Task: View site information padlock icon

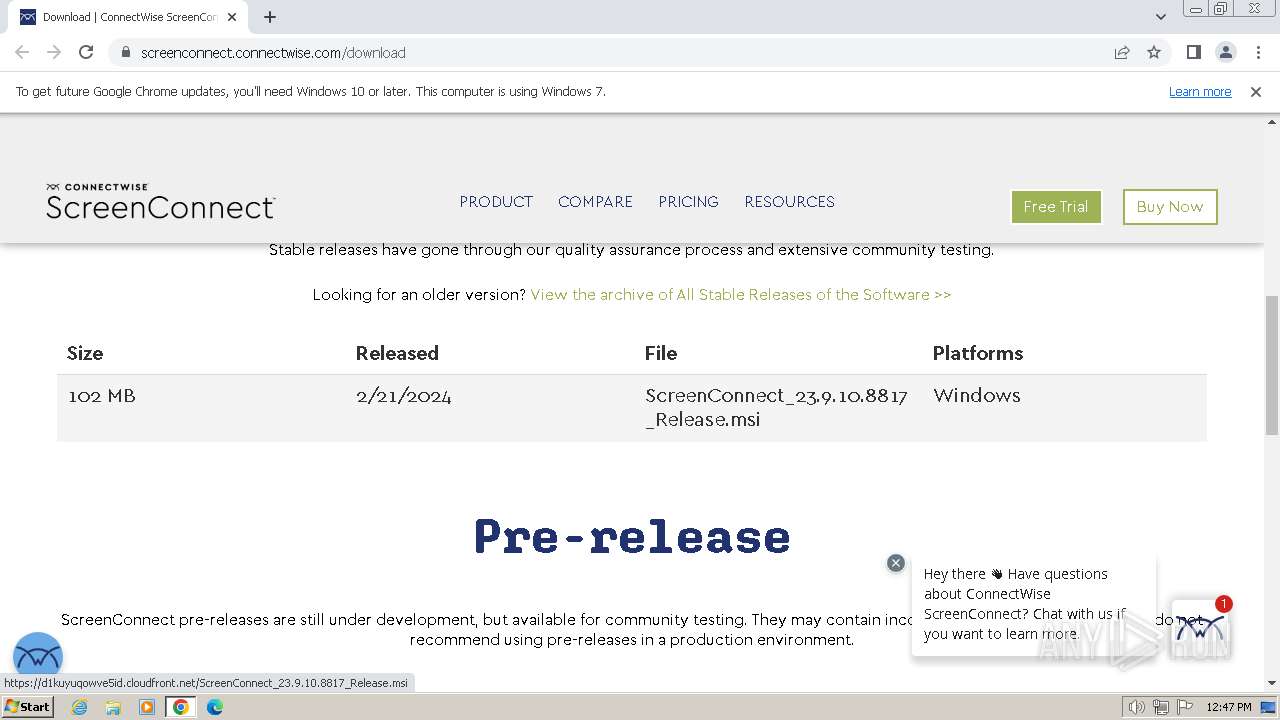Action: point(125,52)
